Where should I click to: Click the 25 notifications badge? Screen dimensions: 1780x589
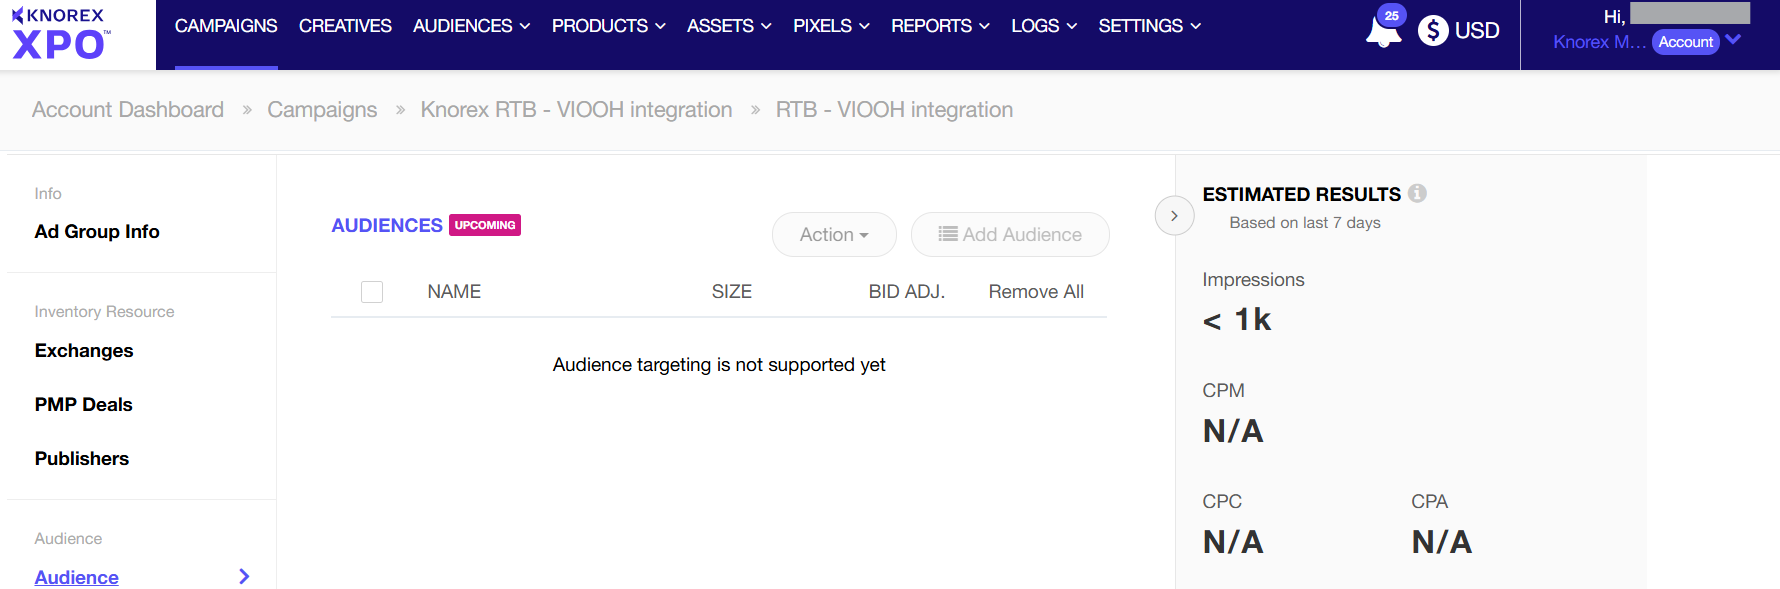click(x=1391, y=16)
